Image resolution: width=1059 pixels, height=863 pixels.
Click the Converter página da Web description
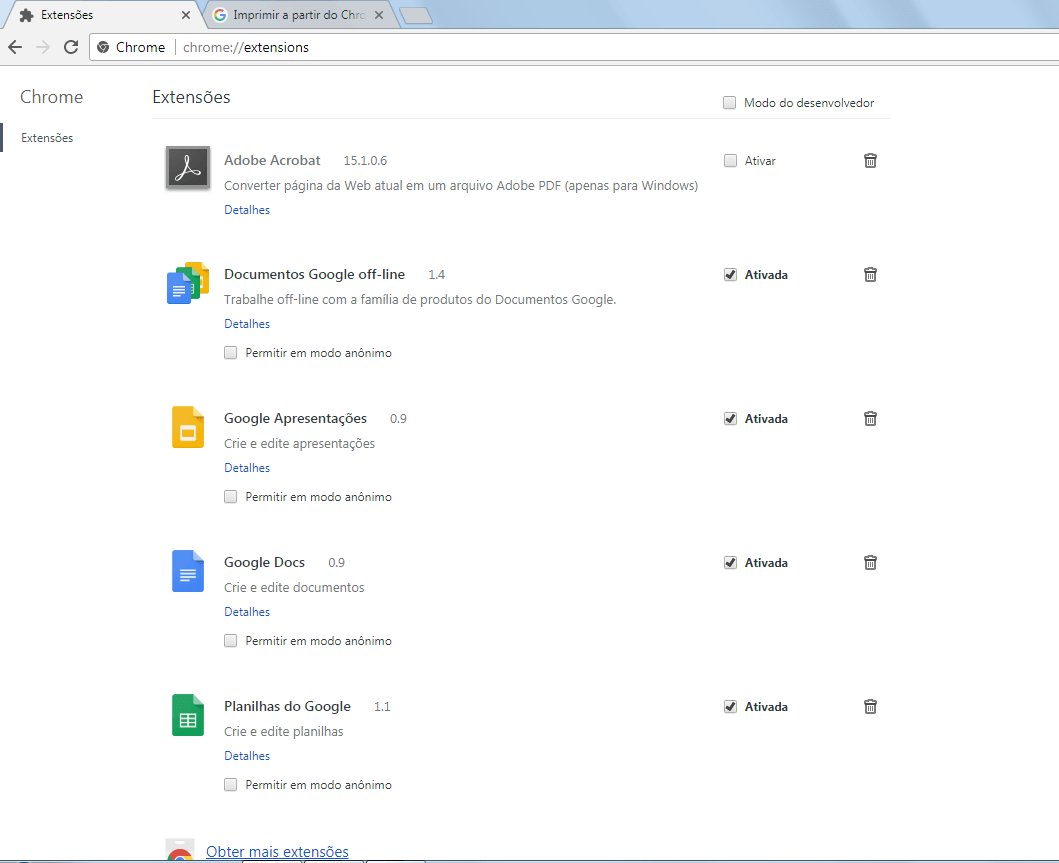pos(461,186)
